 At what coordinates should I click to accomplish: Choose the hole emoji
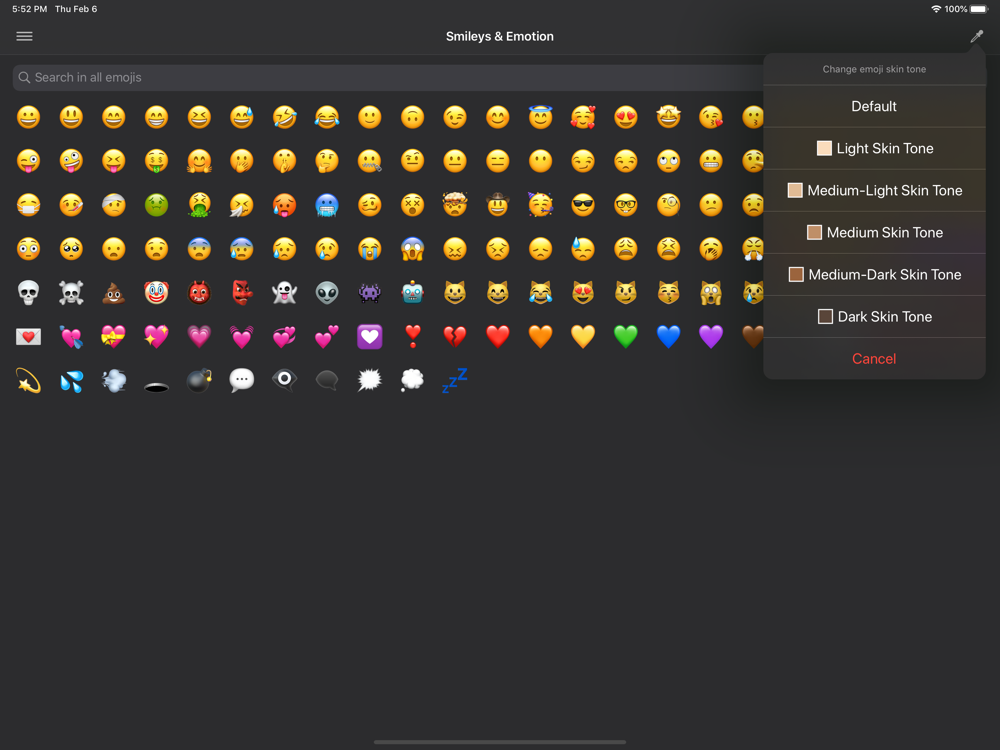tap(156, 386)
